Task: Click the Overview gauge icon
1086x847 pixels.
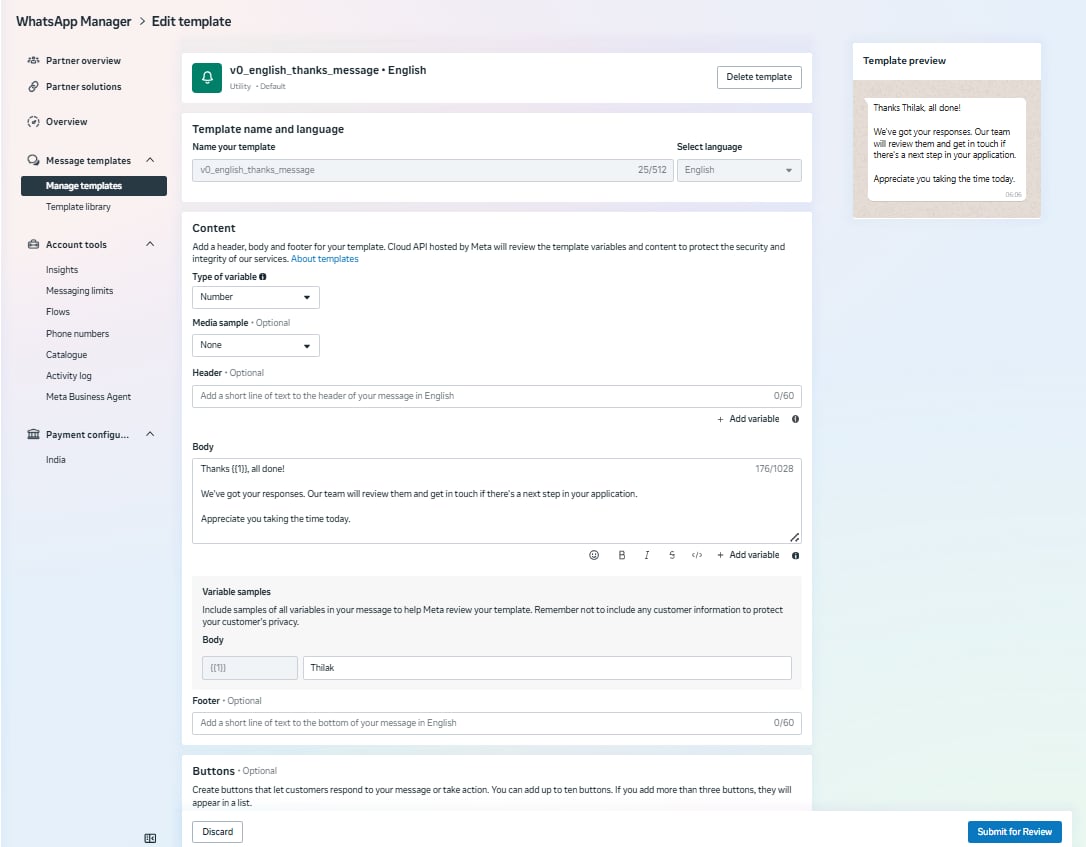Action: (33, 122)
